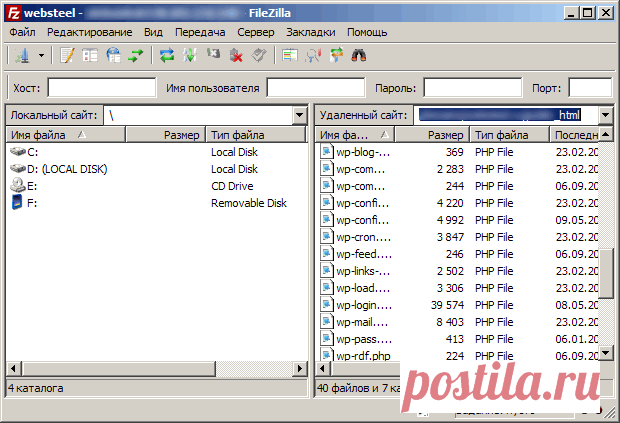Open the Site Manager icon
Viewport: 620px width, 423px height.
pyautogui.click(x=22, y=55)
